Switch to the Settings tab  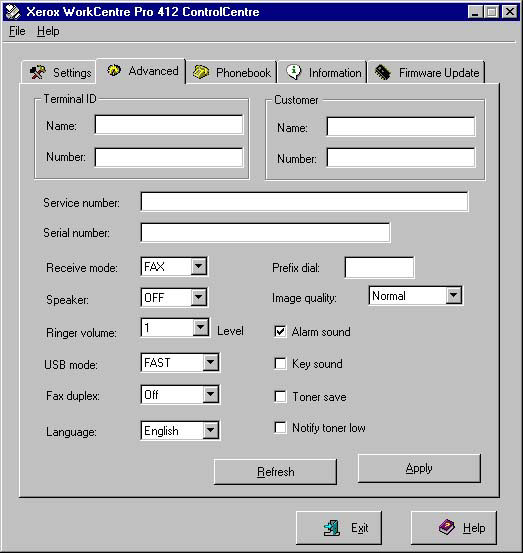click(x=59, y=72)
